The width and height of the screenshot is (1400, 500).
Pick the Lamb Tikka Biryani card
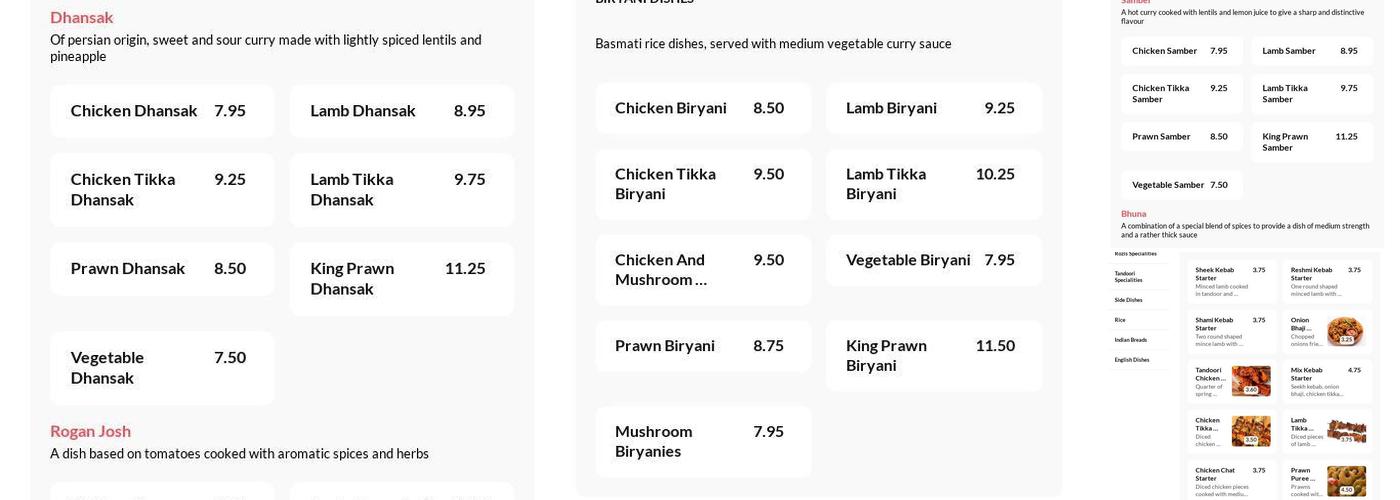[x=933, y=184]
